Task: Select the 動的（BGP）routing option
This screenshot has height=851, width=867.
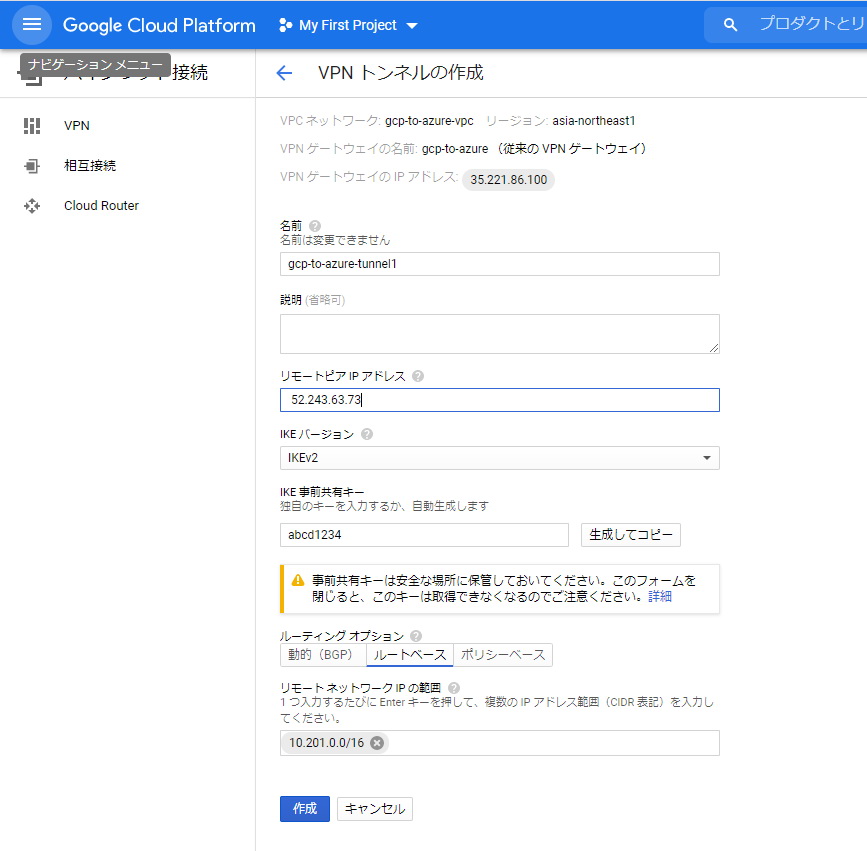Action: [x=323, y=655]
